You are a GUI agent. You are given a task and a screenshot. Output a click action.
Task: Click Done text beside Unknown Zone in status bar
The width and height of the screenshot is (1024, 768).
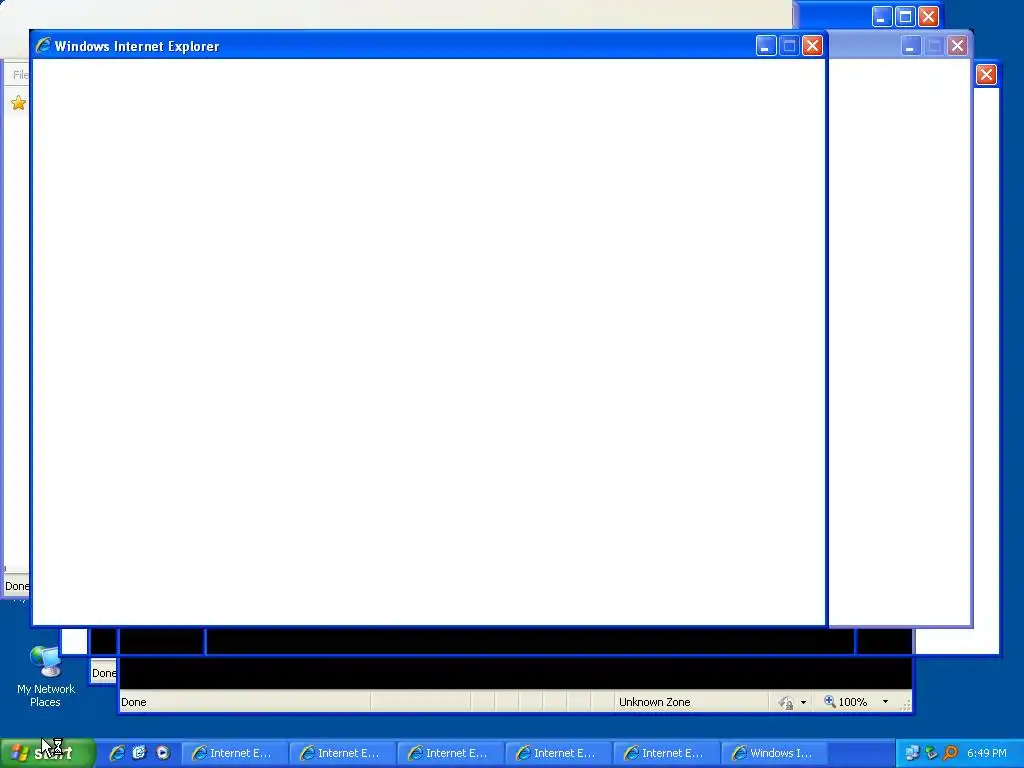(134, 702)
